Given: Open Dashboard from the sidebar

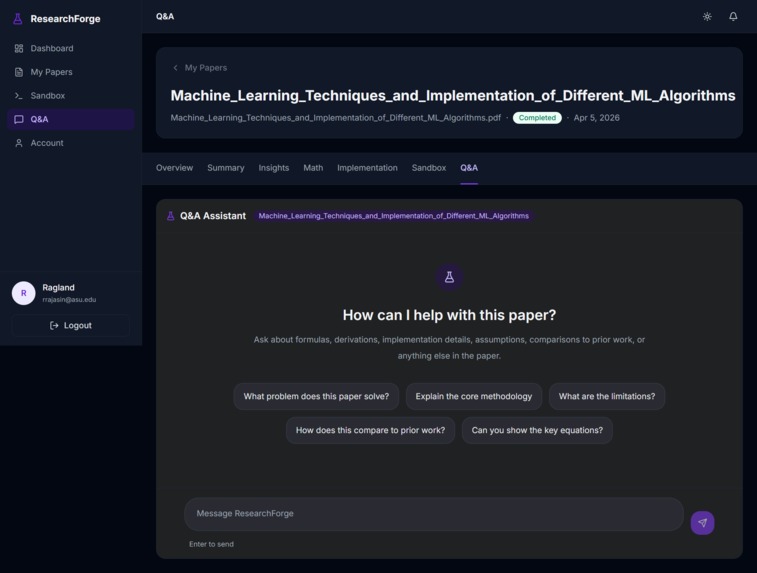Looking at the screenshot, I should pos(70,48).
